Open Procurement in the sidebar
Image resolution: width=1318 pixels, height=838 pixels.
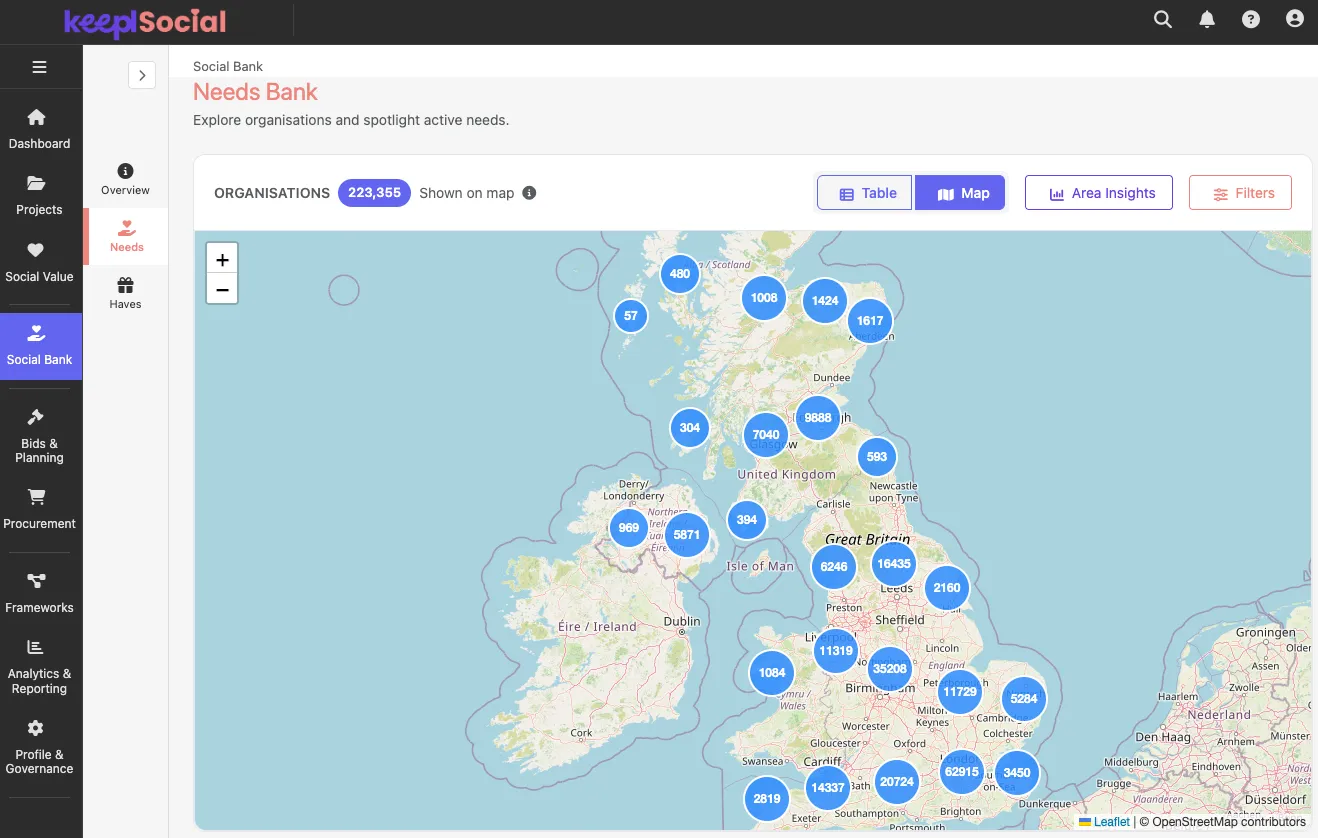tap(40, 509)
